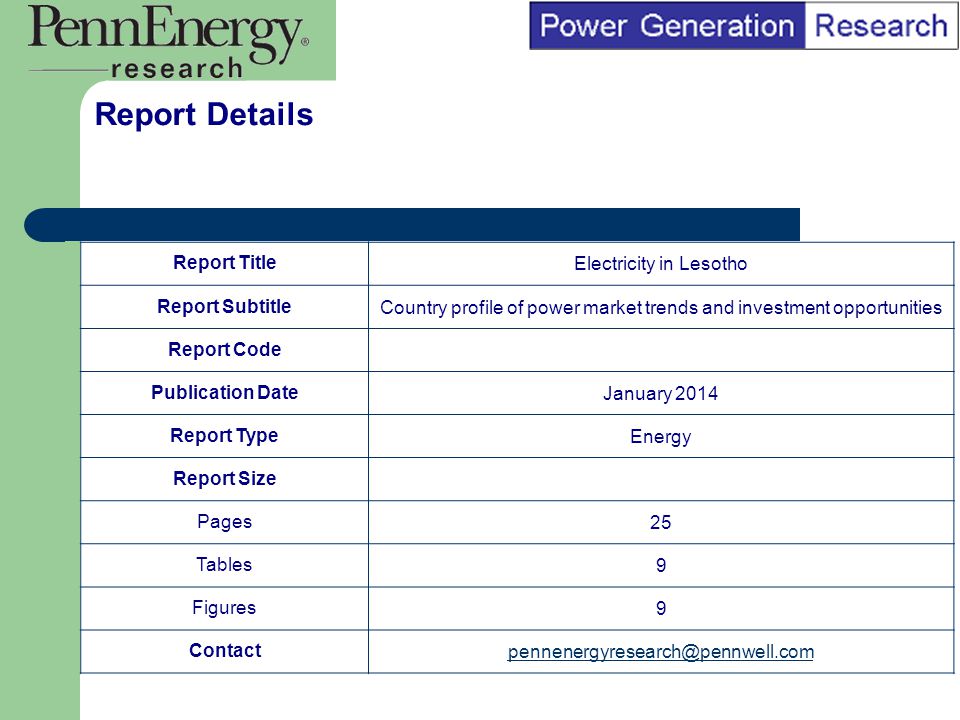Click the Figures row label
Image resolution: width=960 pixels, height=720 pixels.
click(x=224, y=607)
